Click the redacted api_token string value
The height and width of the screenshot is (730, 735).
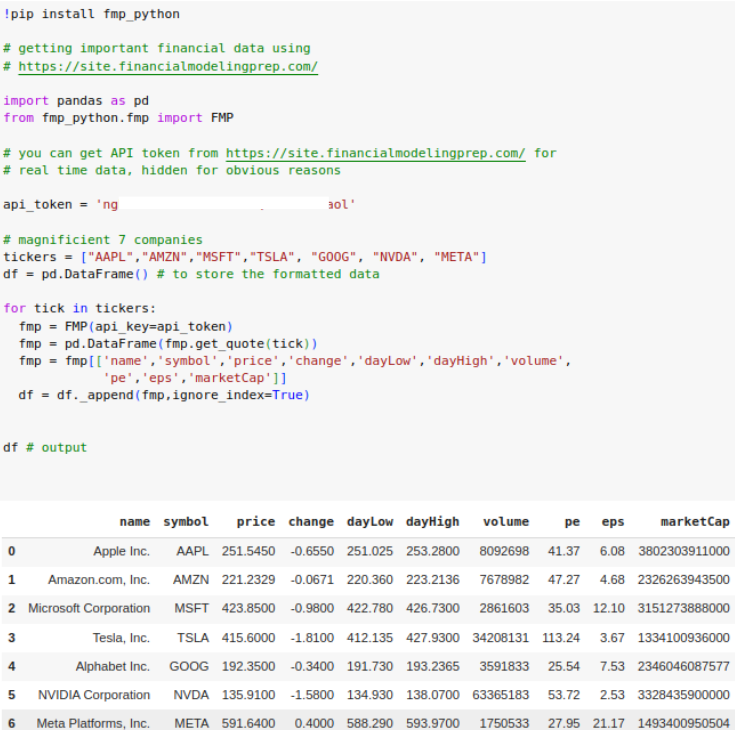tap(225, 204)
